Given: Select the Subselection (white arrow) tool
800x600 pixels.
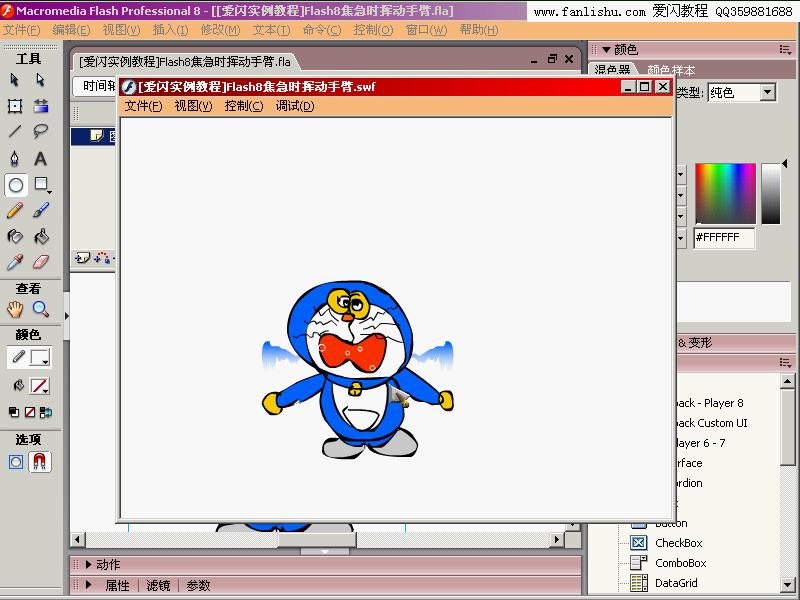Looking at the screenshot, I should click(x=40, y=80).
